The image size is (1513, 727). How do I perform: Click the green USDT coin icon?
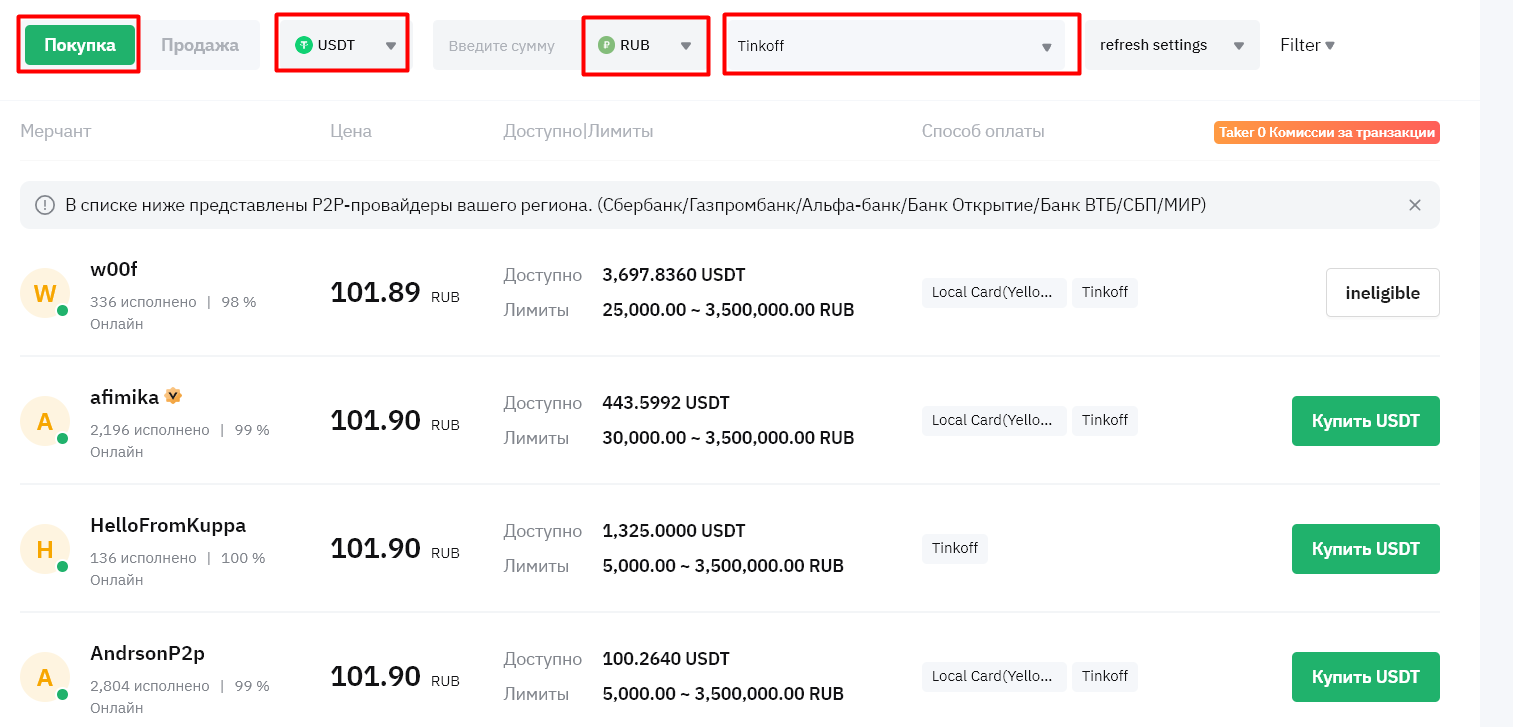(x=304, y=45)
